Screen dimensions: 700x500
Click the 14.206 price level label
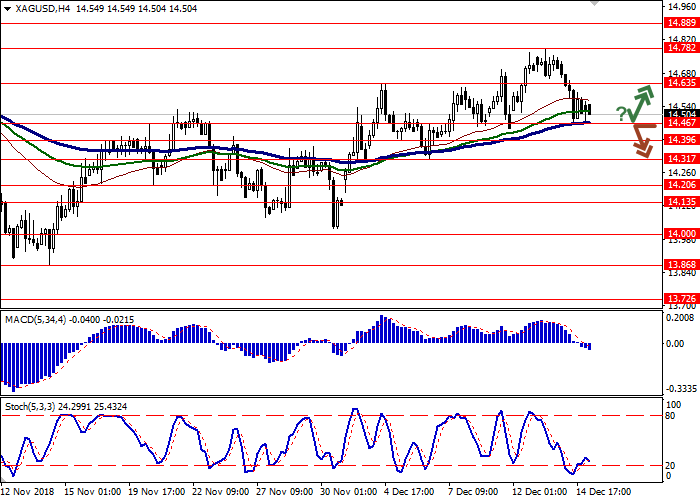pos(681,185)
